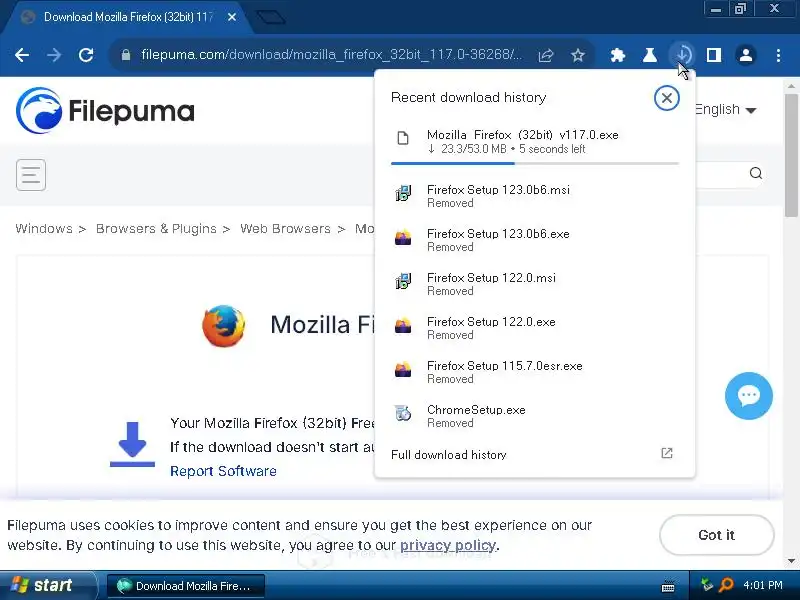Expand the English language dropdown
The width and height of the screenshot is (800, 600).
(x=725, y=110)
